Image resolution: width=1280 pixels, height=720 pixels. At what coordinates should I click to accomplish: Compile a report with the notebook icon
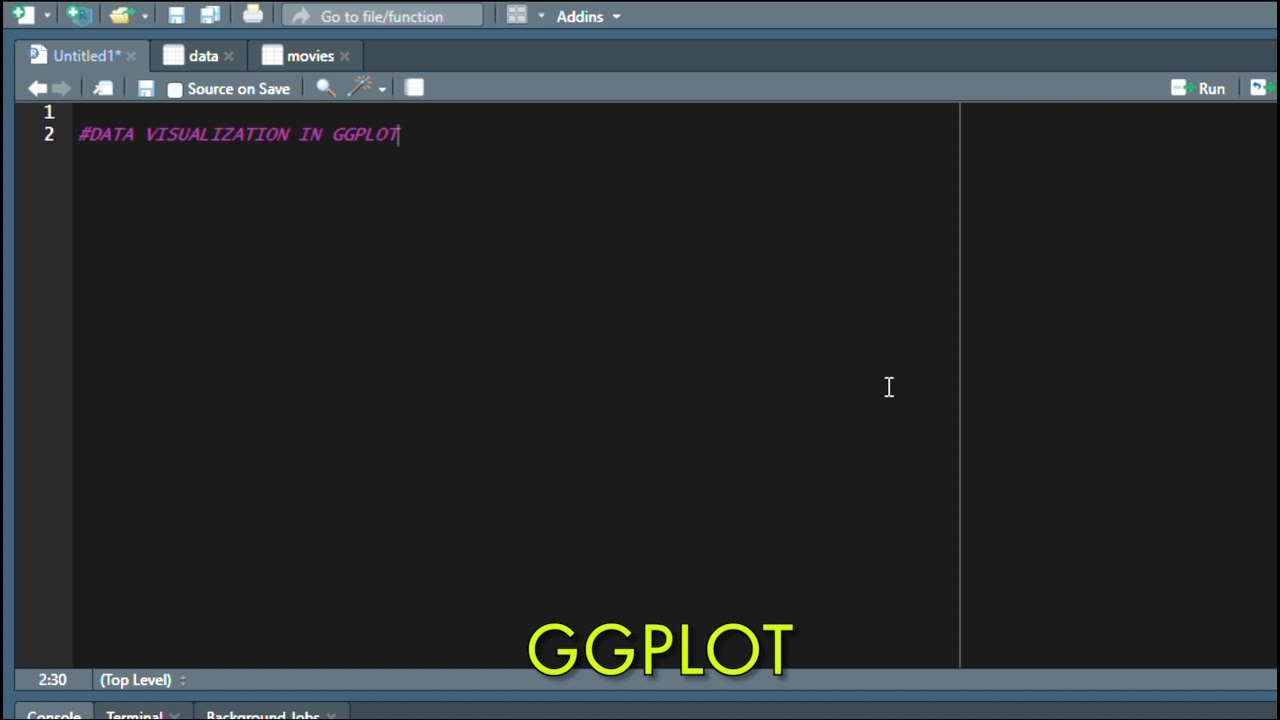click(x=414, y=88)
